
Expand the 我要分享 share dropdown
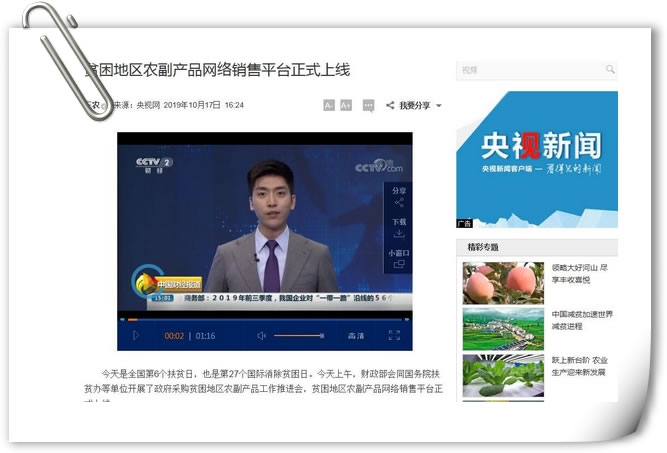(x=414, y=105)
